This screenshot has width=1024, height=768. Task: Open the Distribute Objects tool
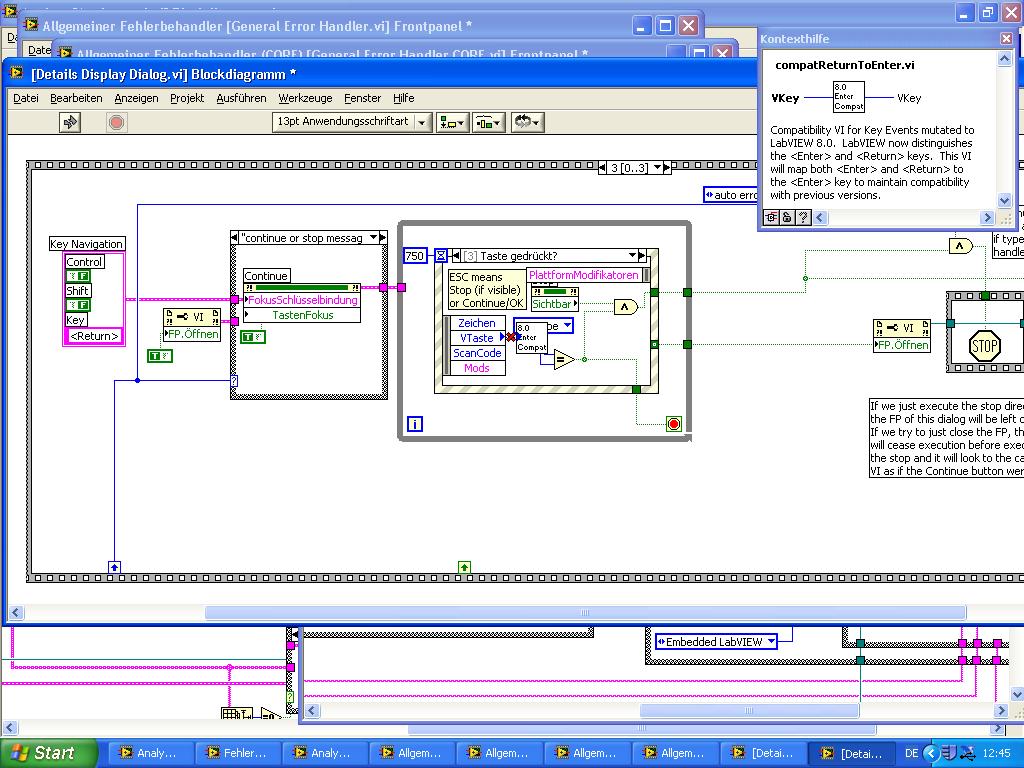pyautogui.click(x=488, y=122)
